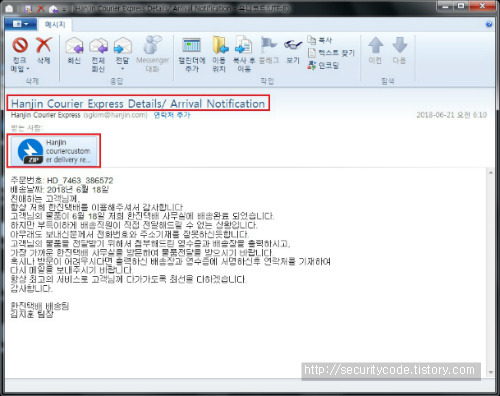Screen dimensions: 500x396
Task: Close the message window
Action: point(482,6)
